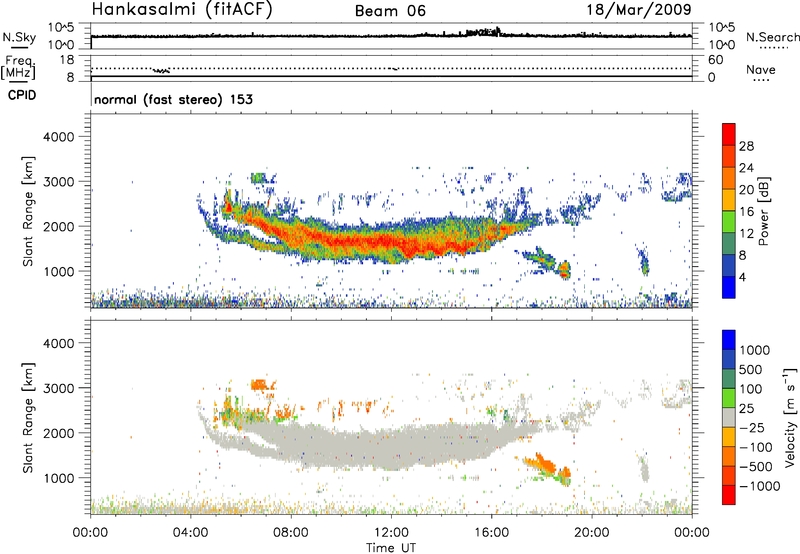Viewport: 800px width, 554px height.
Task: Click the power colorbar segment between 20 and 24 dB
Action: tap(729, 179)
